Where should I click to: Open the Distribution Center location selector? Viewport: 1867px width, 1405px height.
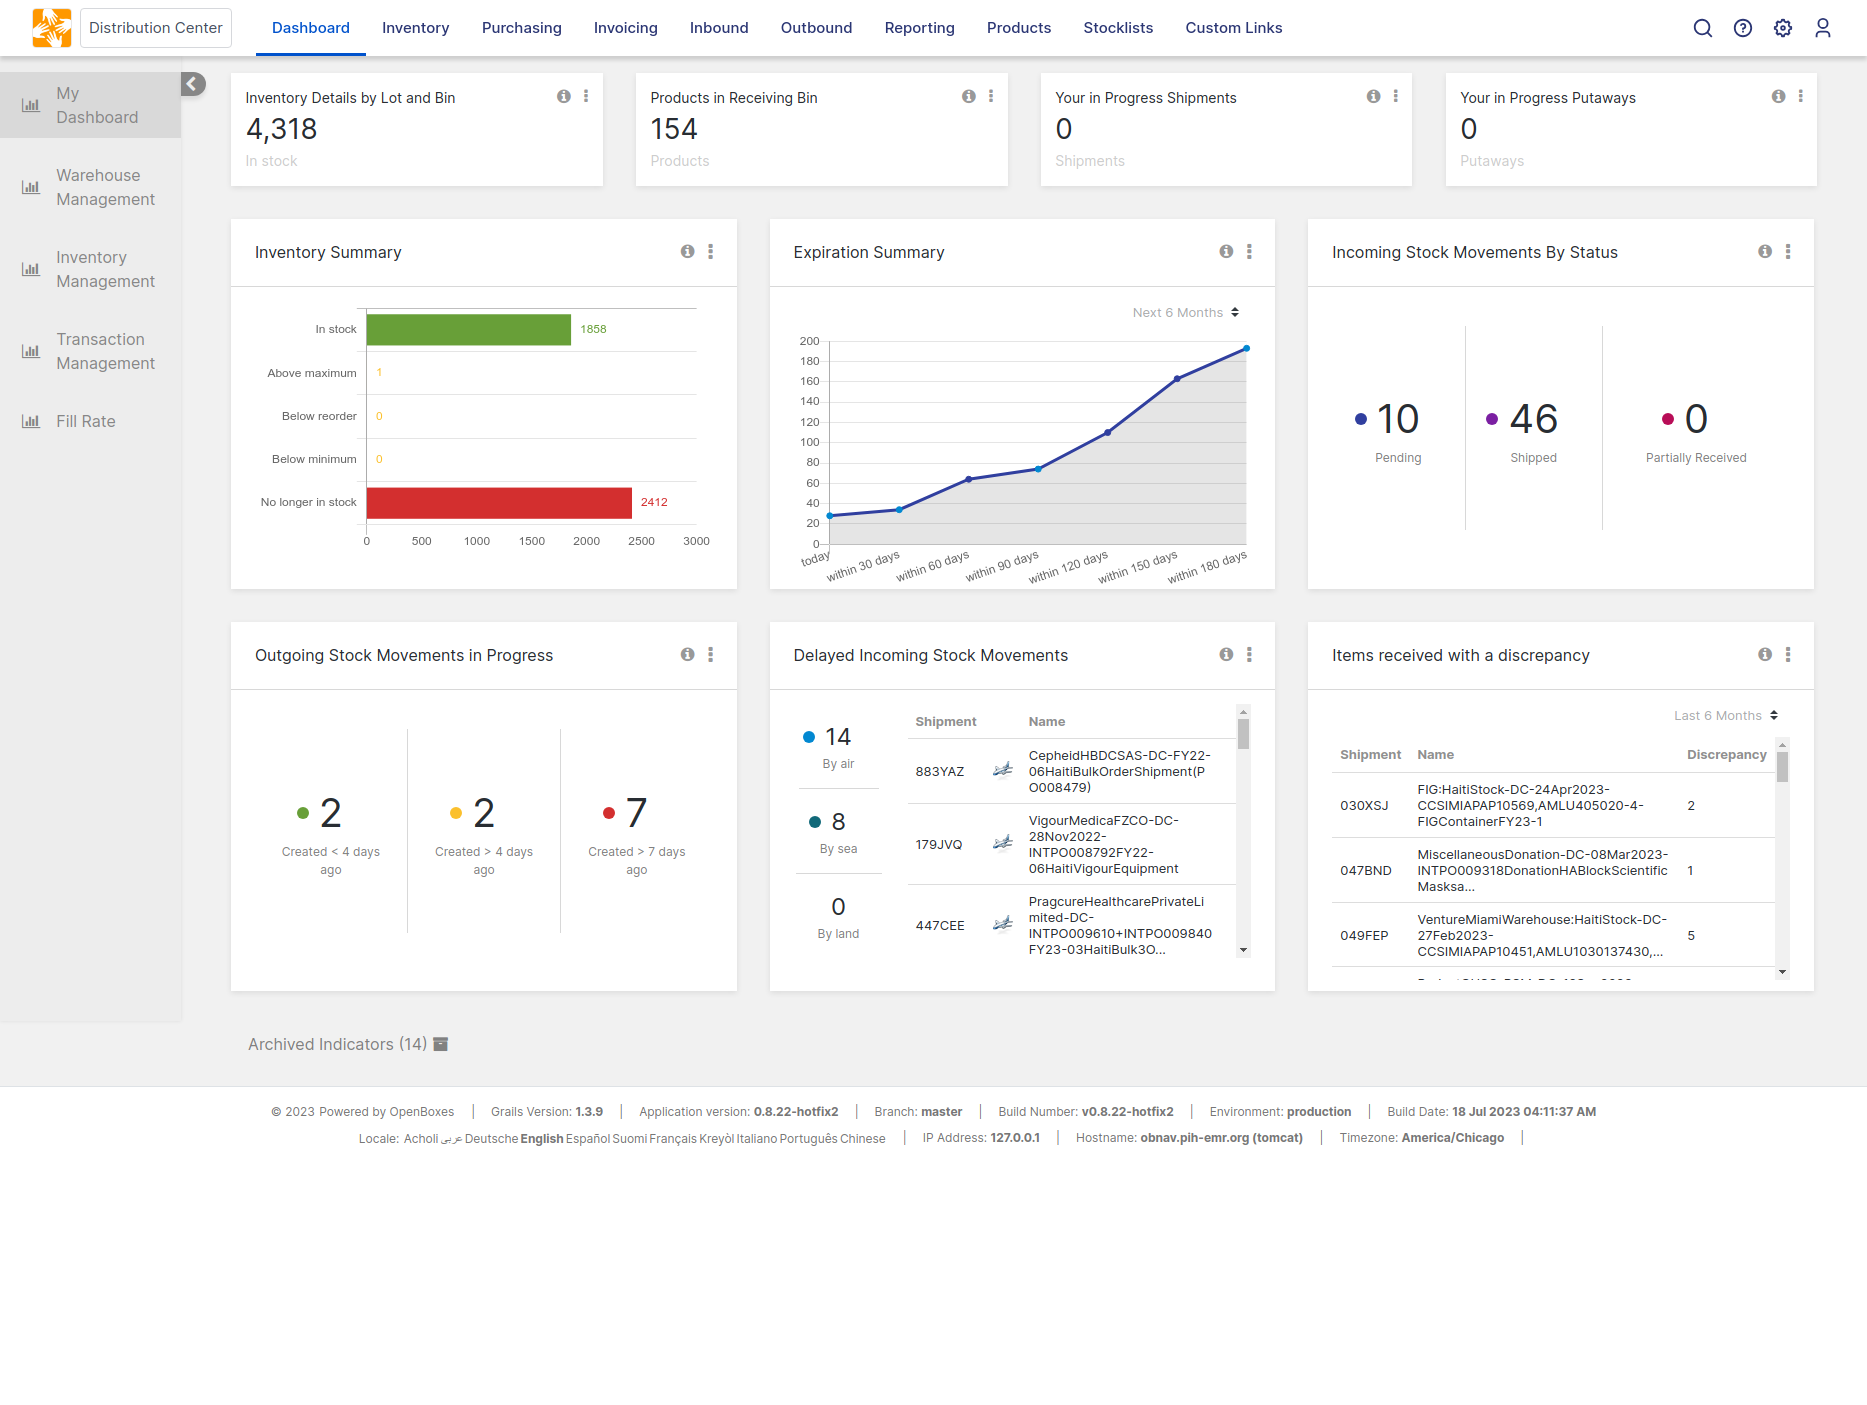(156, 28)
